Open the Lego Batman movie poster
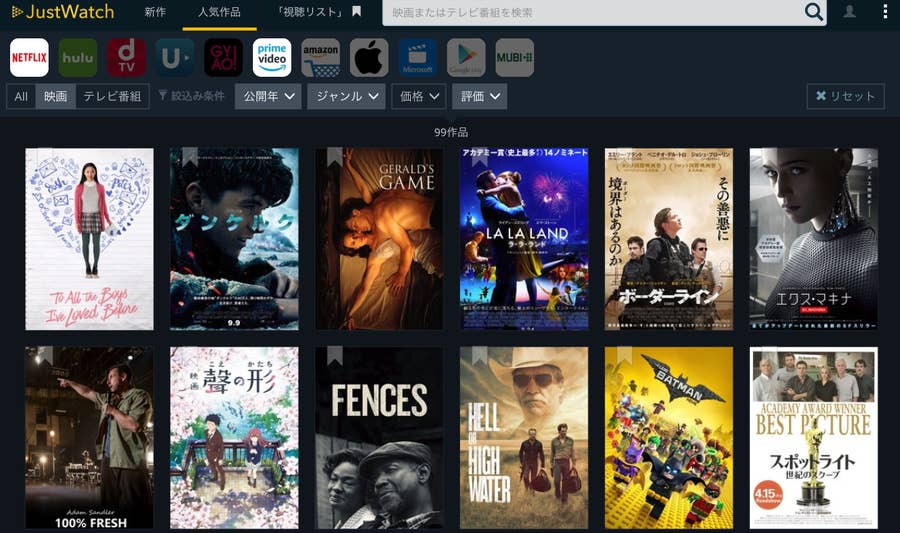Screen dimensions: 900x533 click(x=669, y=438)
